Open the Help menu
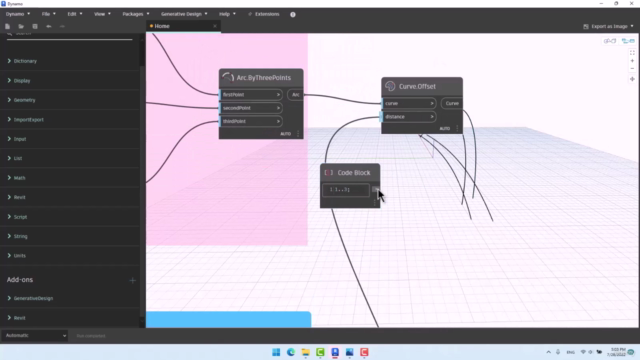Image resolution: width=640 pixels, height=360 pixels. pos(227,14)
